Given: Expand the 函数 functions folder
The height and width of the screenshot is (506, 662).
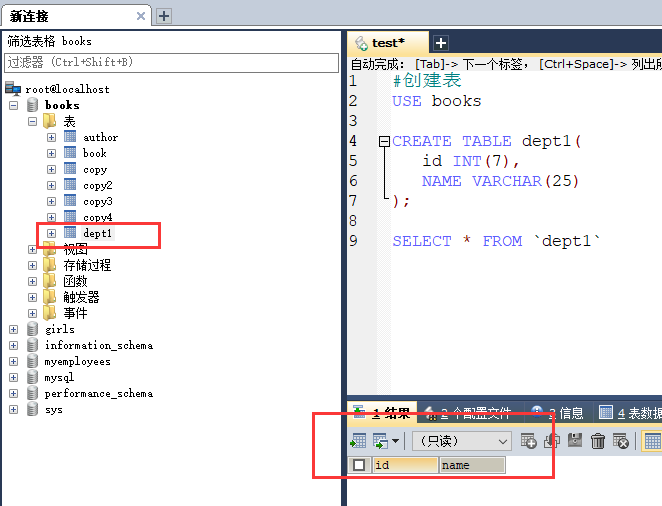Looking at the screenshot, I should 33,281.
